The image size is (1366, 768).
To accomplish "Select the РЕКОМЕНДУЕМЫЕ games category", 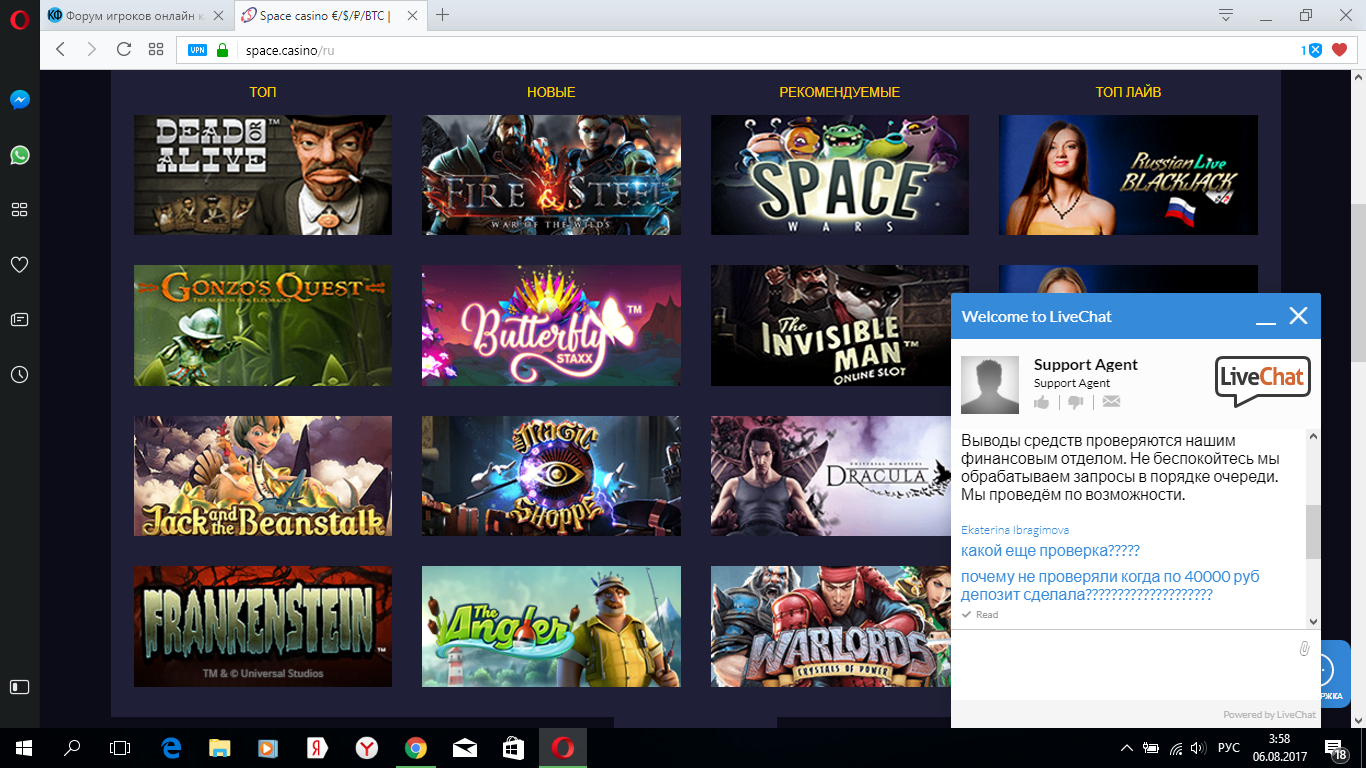I will point(840,92).
